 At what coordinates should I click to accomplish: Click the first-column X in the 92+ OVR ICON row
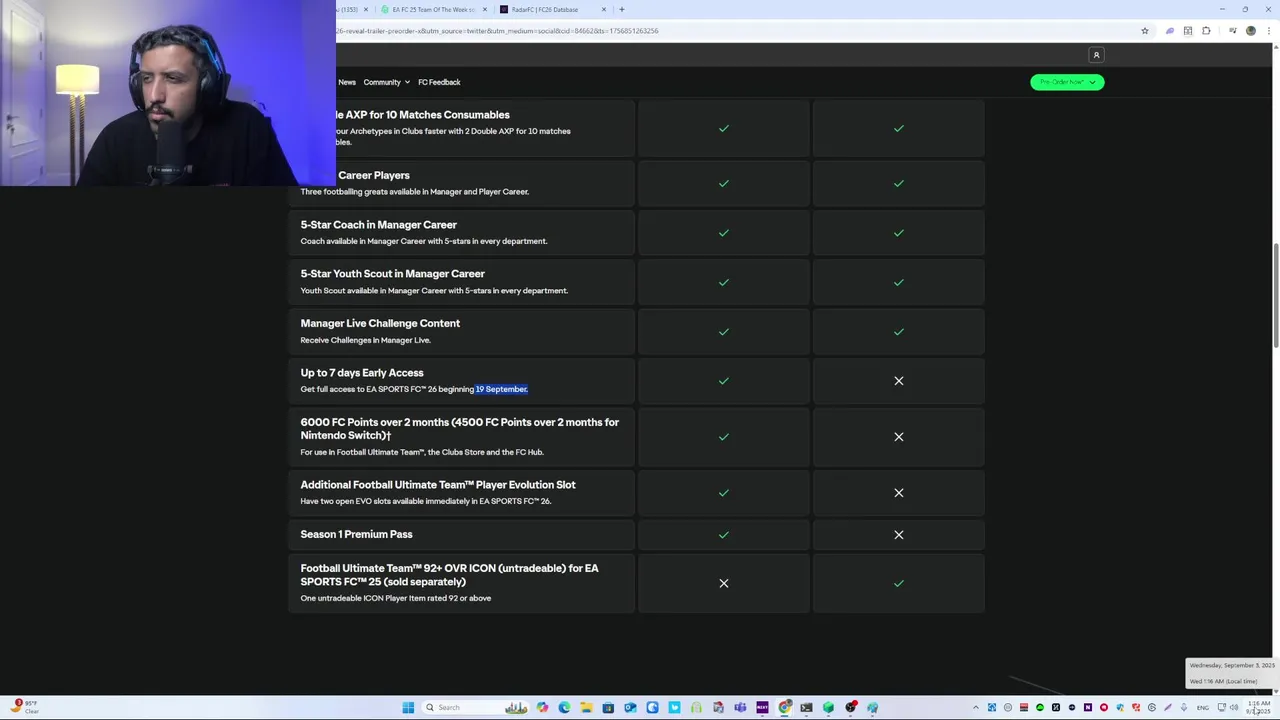point(724,583)
